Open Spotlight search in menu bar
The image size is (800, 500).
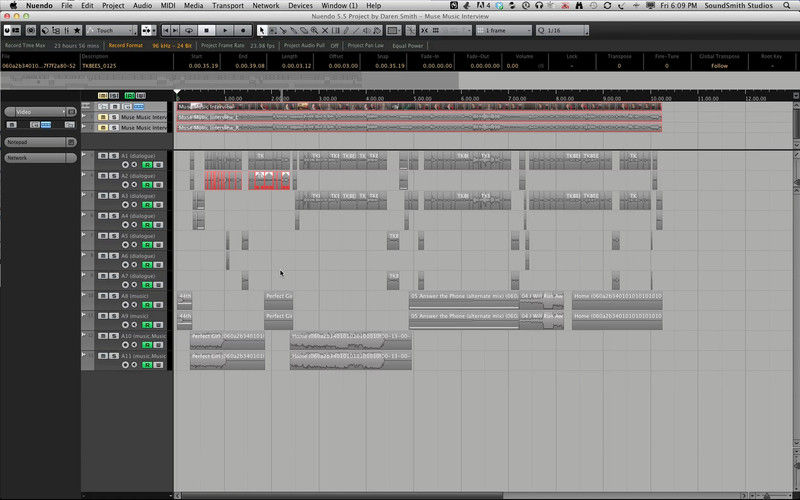click(x=787, y=6)
